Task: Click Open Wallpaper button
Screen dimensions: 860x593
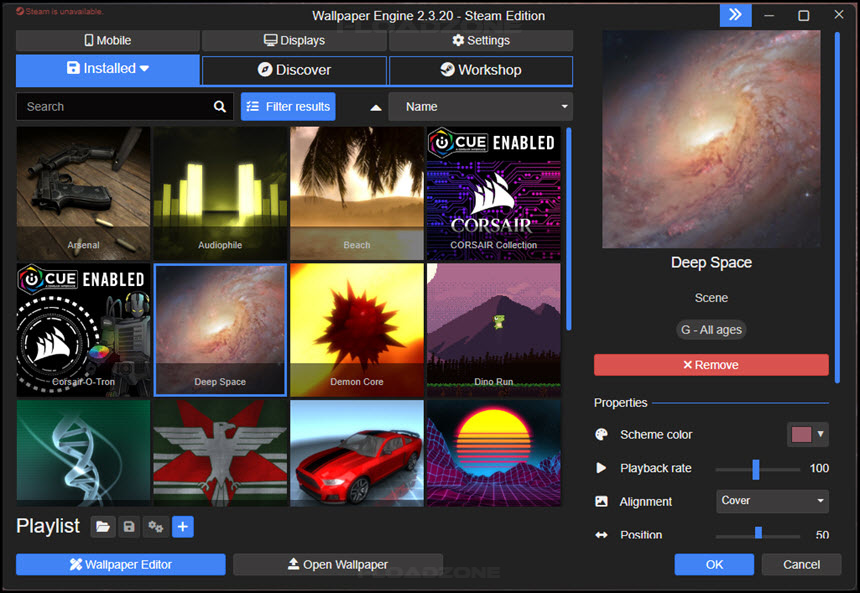Action: tap(338, 564)
